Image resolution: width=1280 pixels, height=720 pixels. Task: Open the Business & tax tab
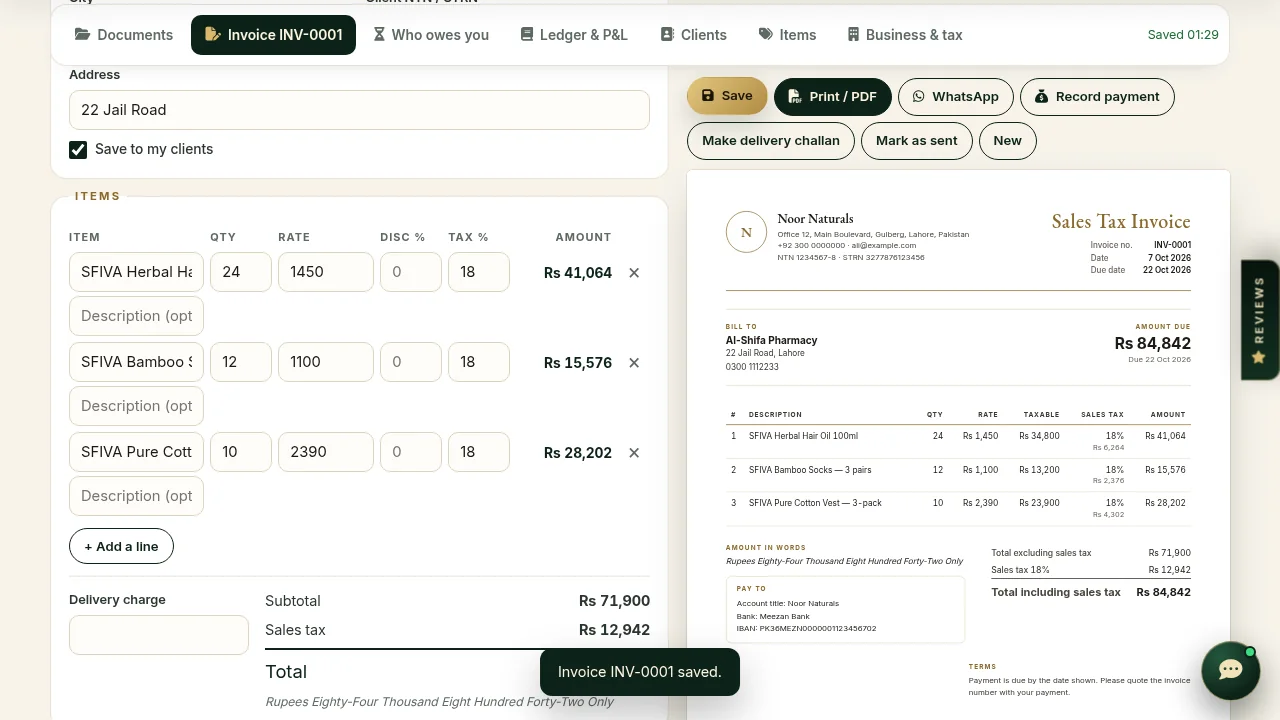904,35
